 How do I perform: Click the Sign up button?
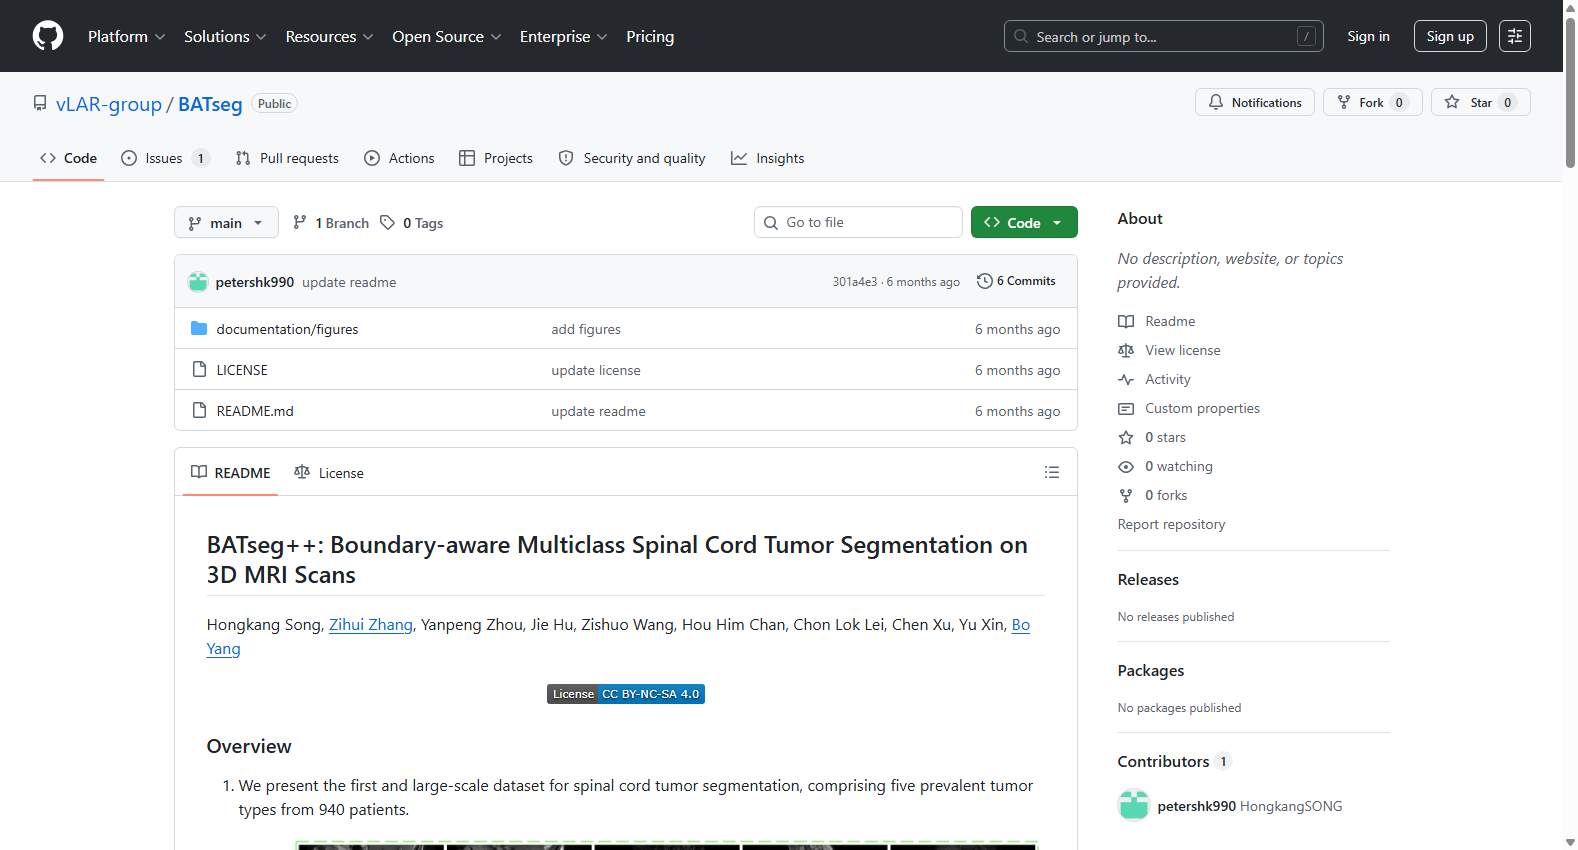point(1450,36)
